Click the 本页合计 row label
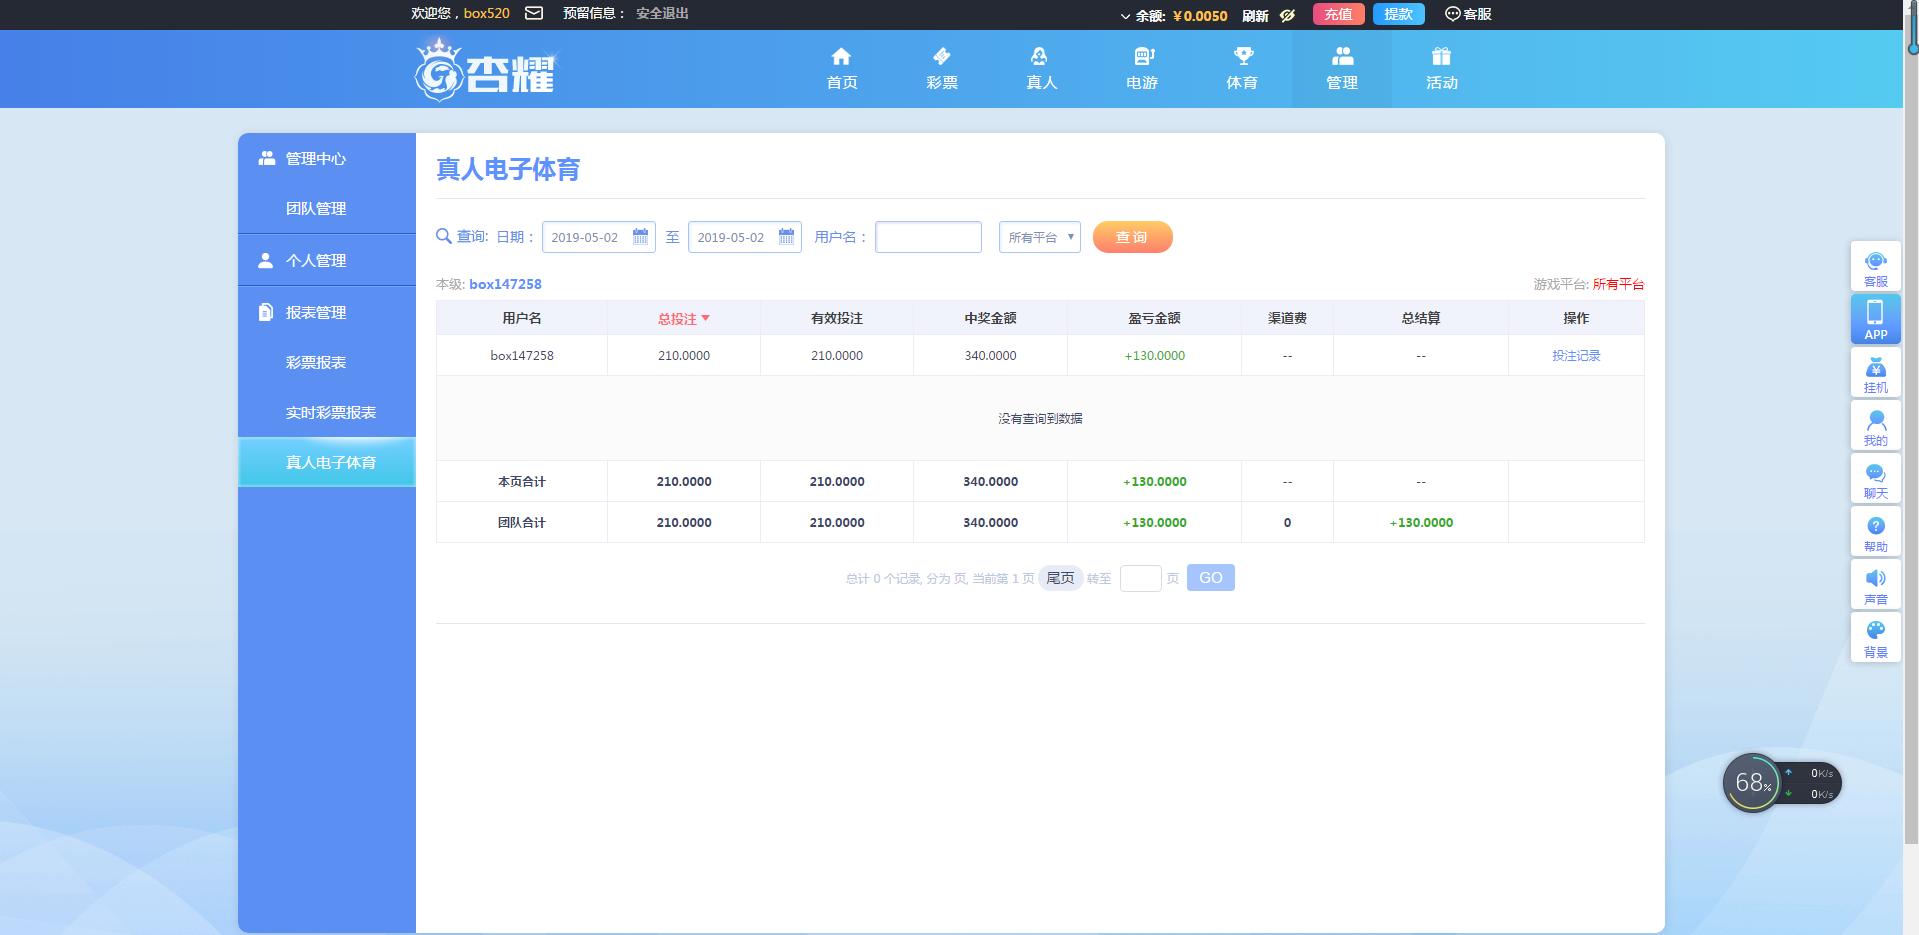The height and width of the screenshot is (935, 1919). [522, 481]
